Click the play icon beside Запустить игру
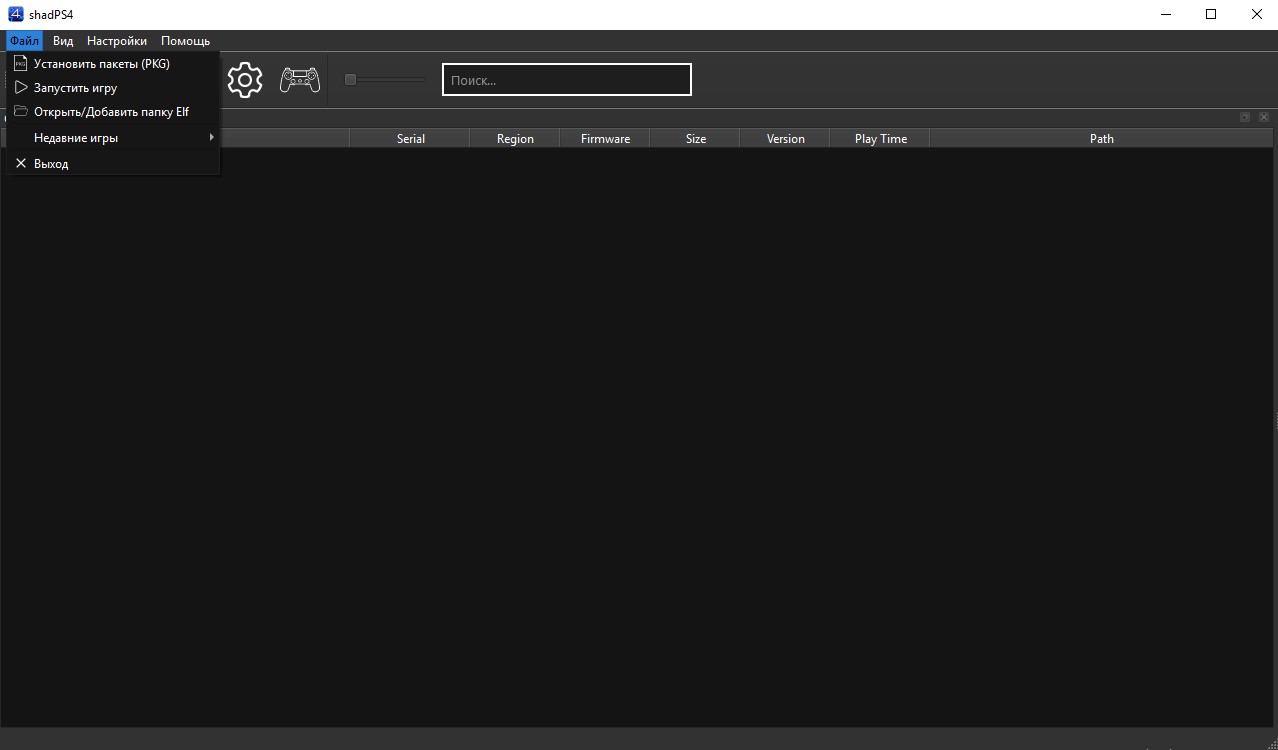 coord(21,88)
